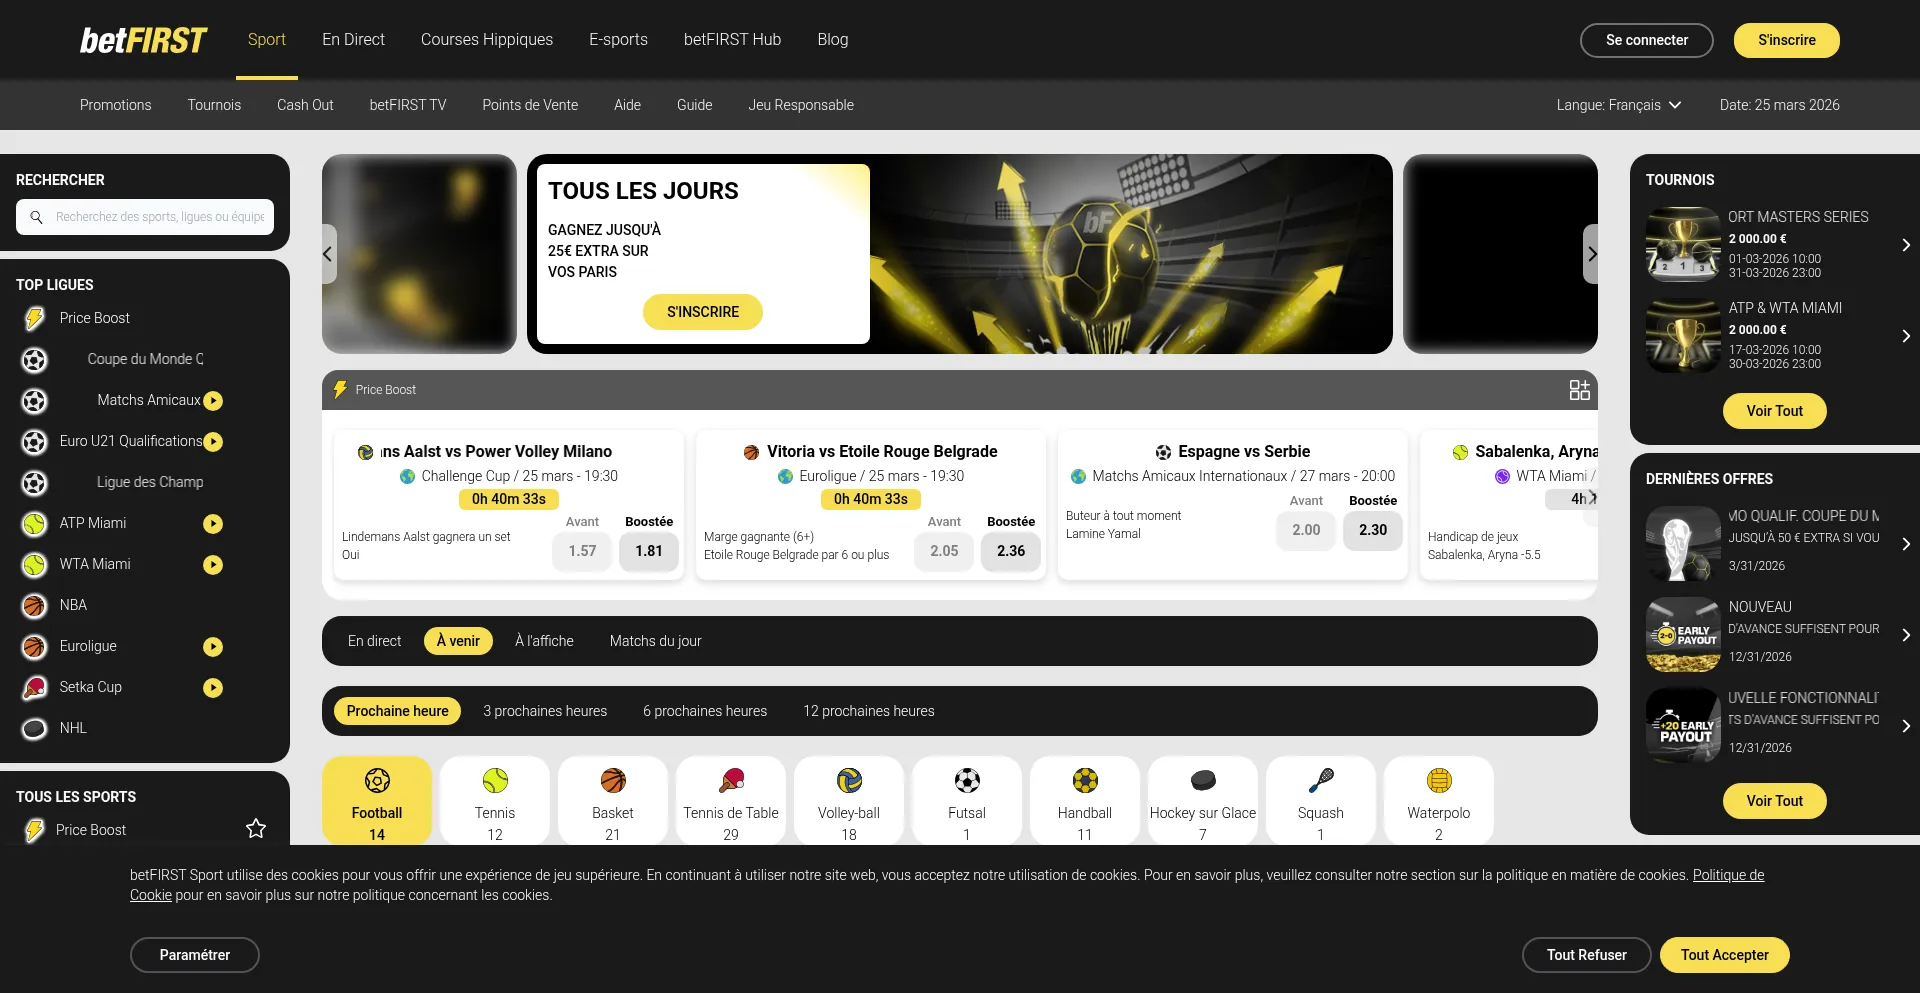The image size is (1920, 993).
Task: Expand Euro U21 Qualifications yellow arrow
Action: click(213, 442)
